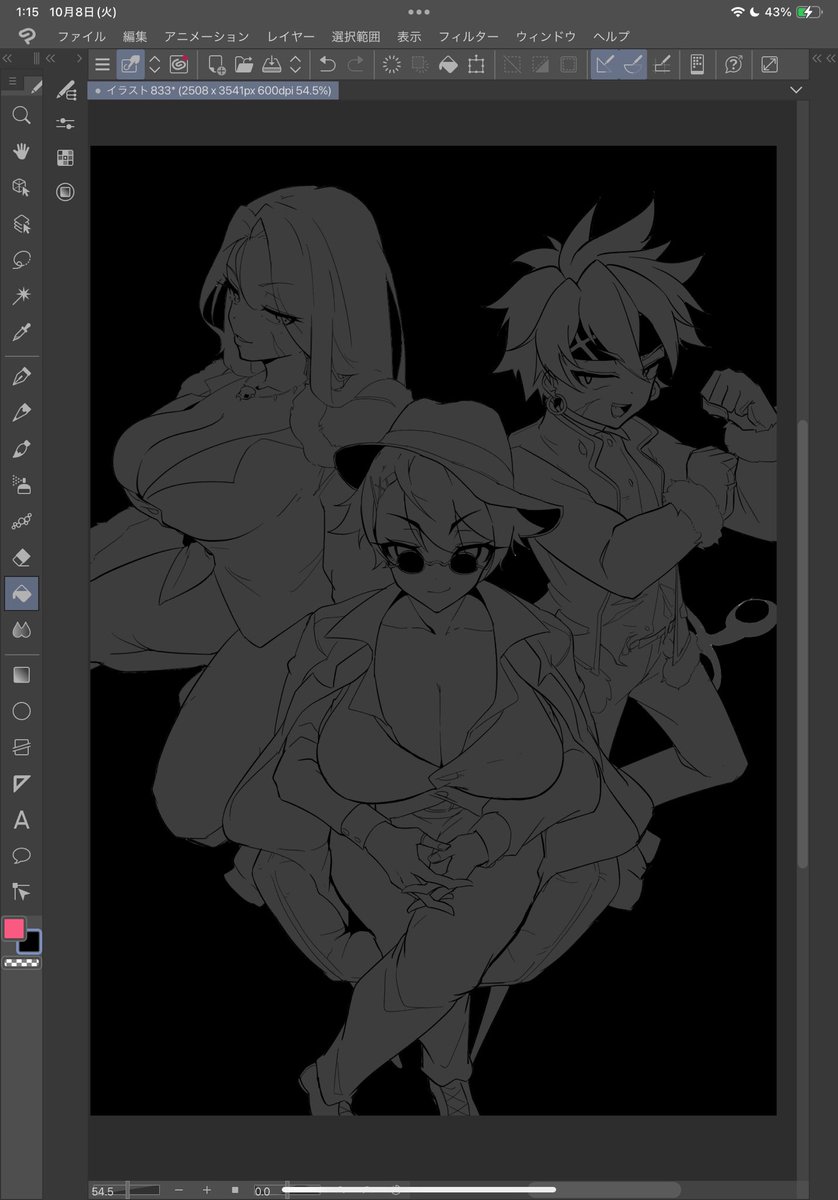This screenshot has width=838, height=1200.
Task: Open Clip Studio spiral icon
Action: click(179, 65)
